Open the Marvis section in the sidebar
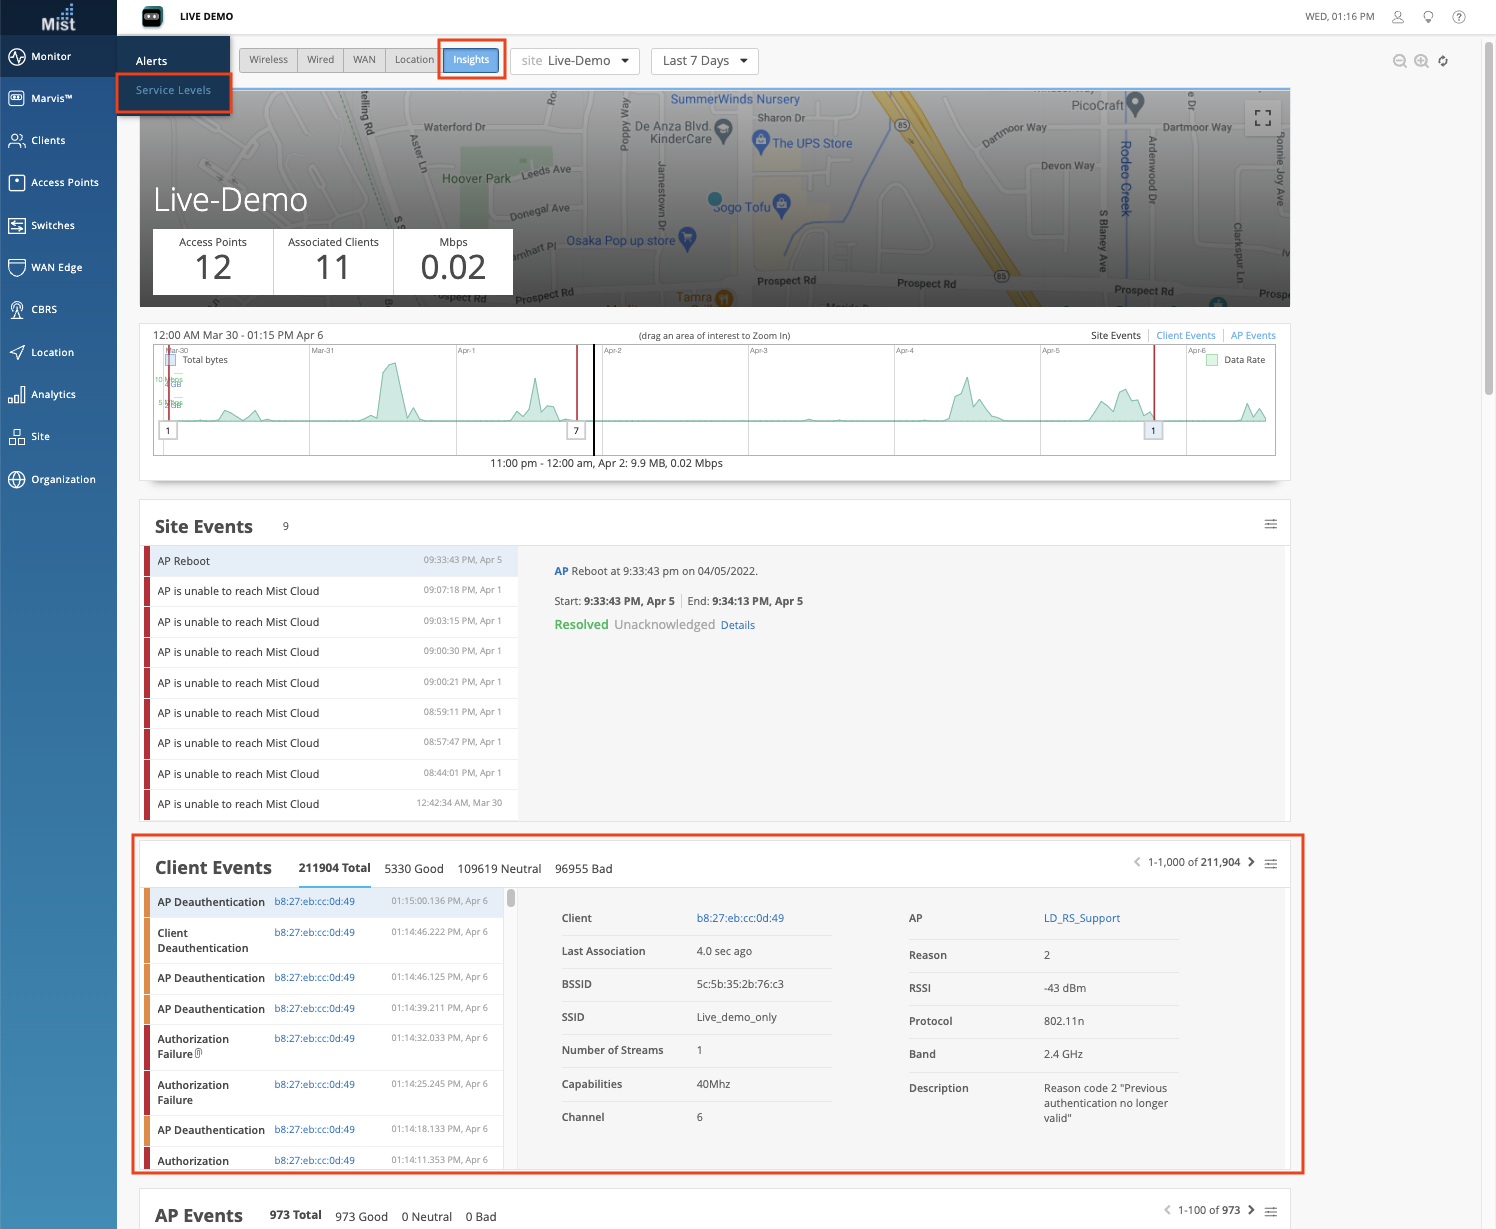The width and height of the screenshot is (1496, 1229). (x=52, y=98)
